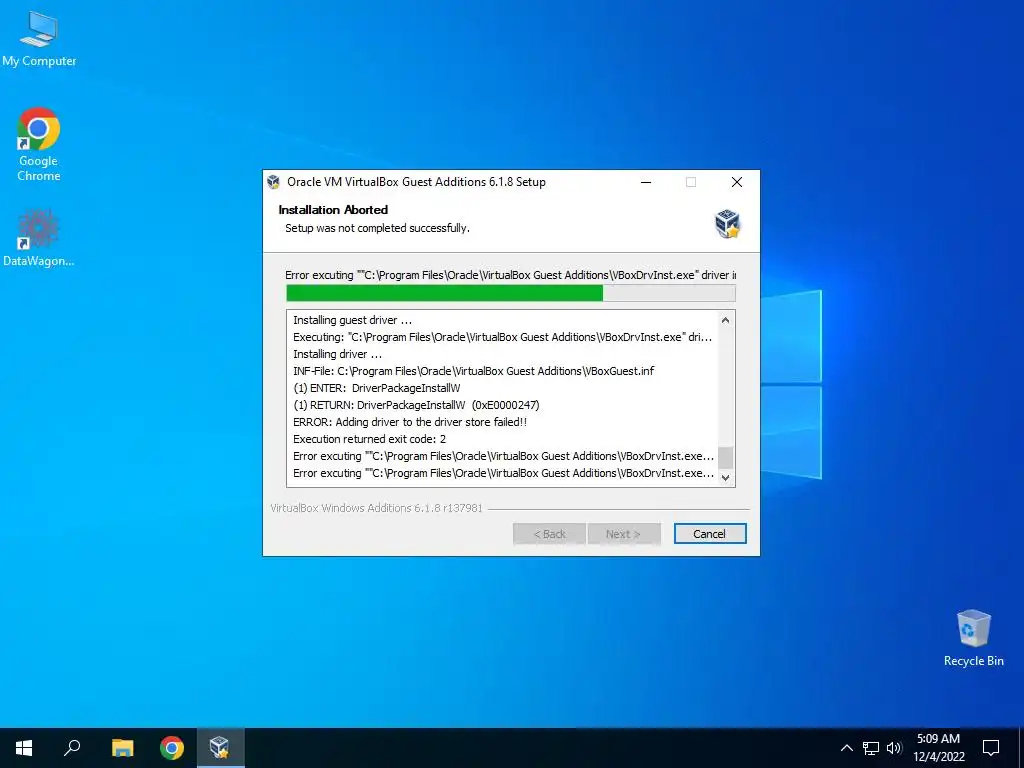Viewport: 1024px width, 768px height.
Task: Click the VirtualBox logo in setup header
Action: click(727, 223)
